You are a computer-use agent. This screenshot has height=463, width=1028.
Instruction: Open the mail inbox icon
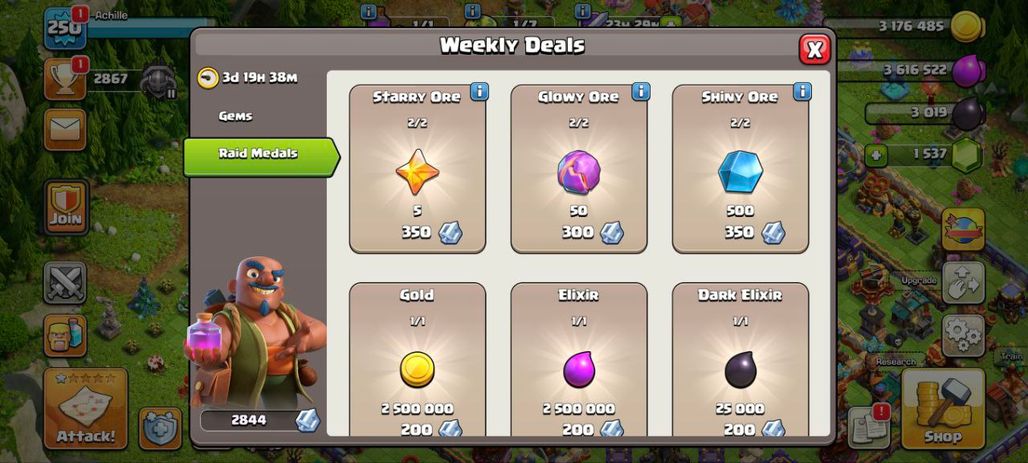coord(65,129)
